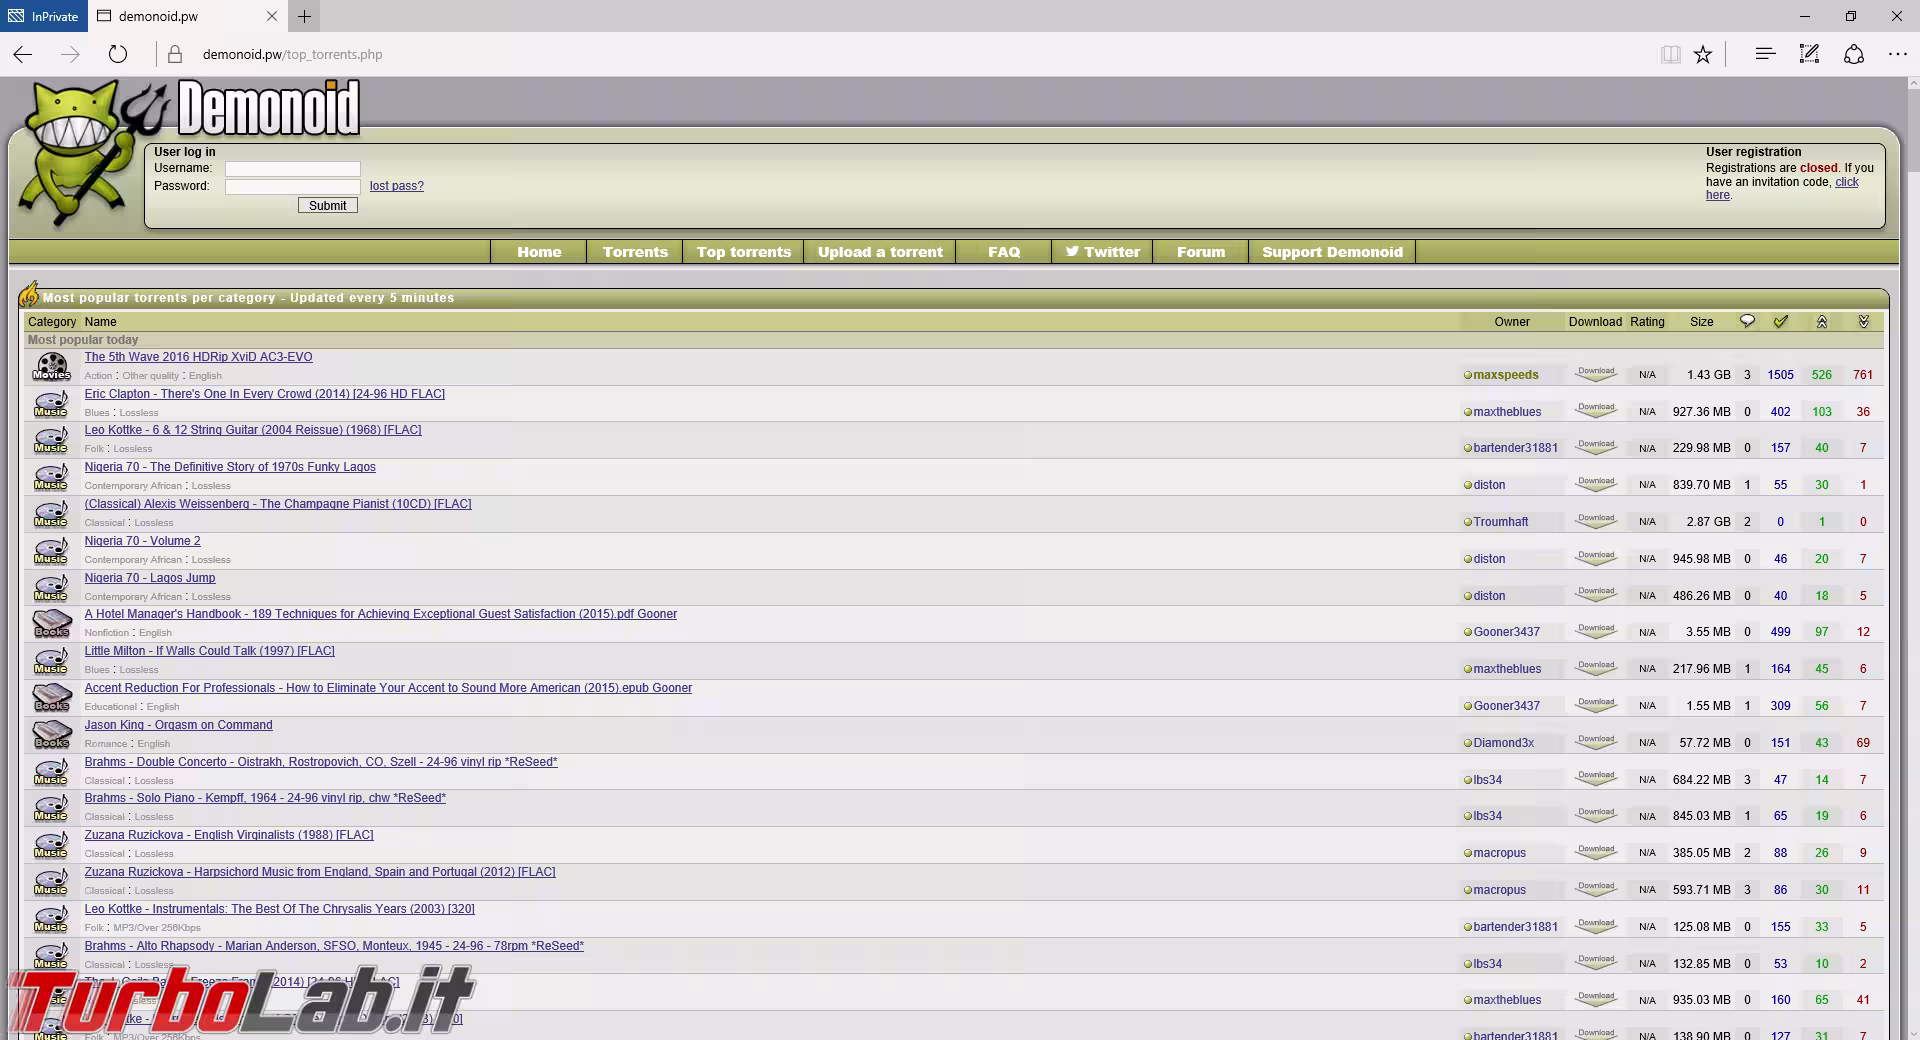Click Music category icon for Eric Clapton row
Viewport: 1920px width, 1040px height.
[51, 404]
